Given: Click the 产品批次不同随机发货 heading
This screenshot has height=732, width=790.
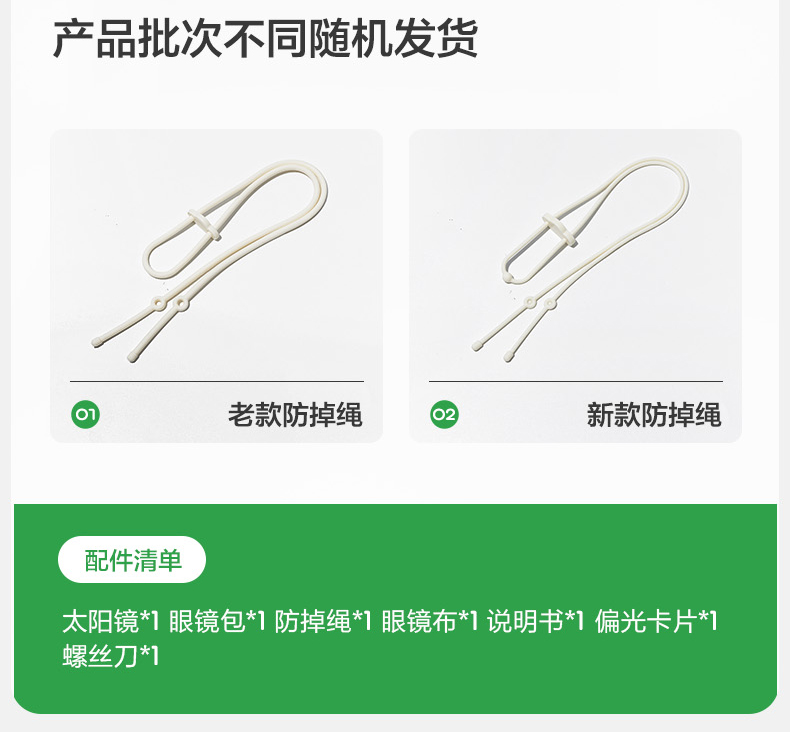Looking at the screenshot, I should pyautogui.click(x=266, y=39).
